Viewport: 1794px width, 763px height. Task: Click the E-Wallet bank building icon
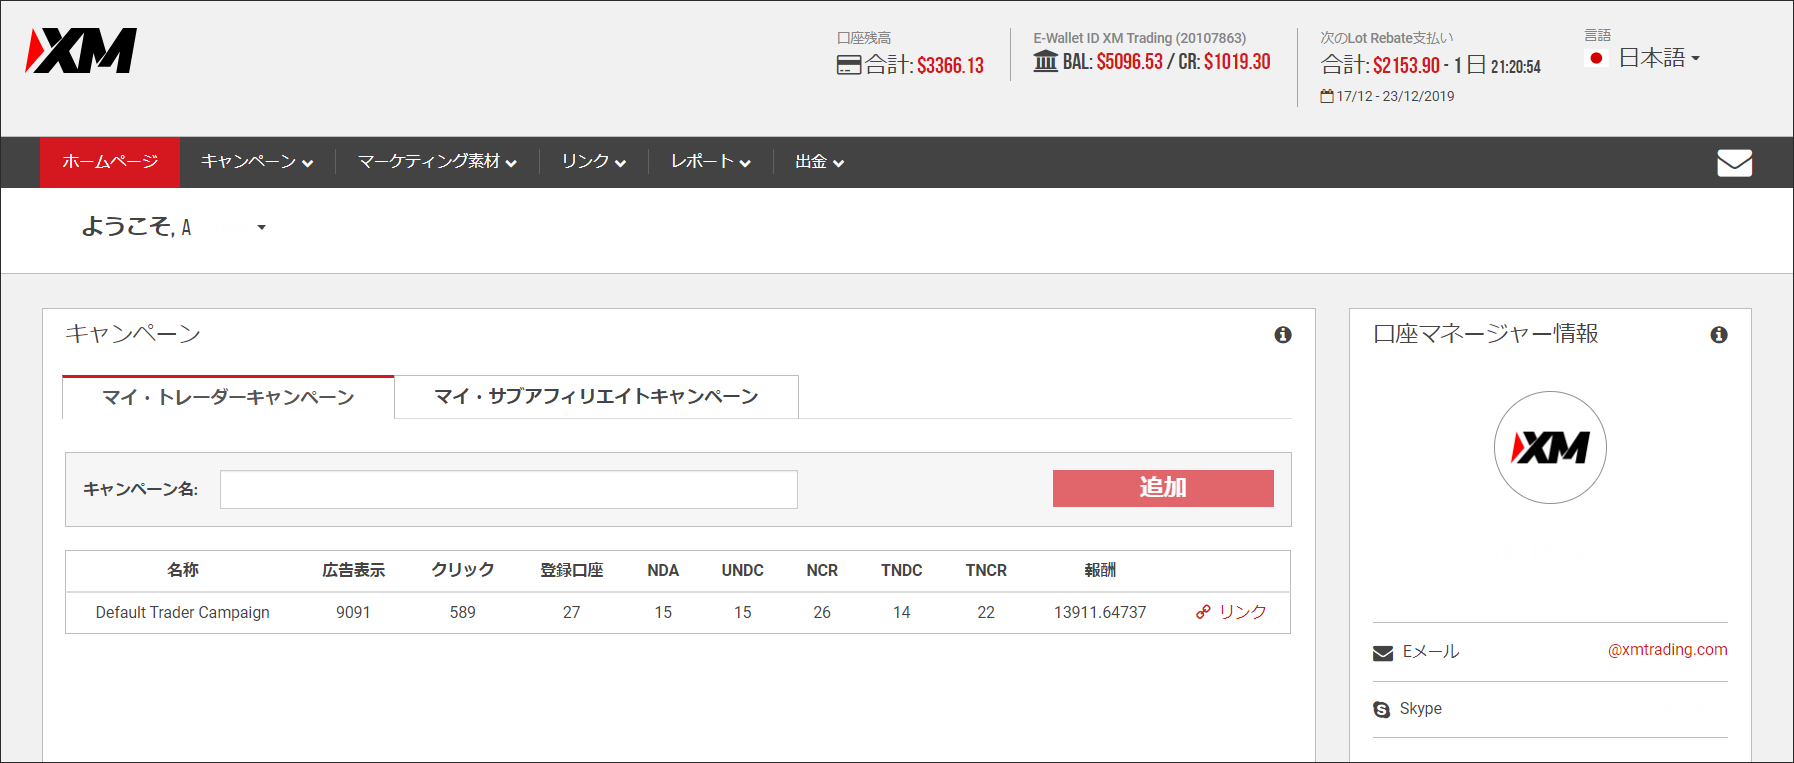click(1045, 62)
